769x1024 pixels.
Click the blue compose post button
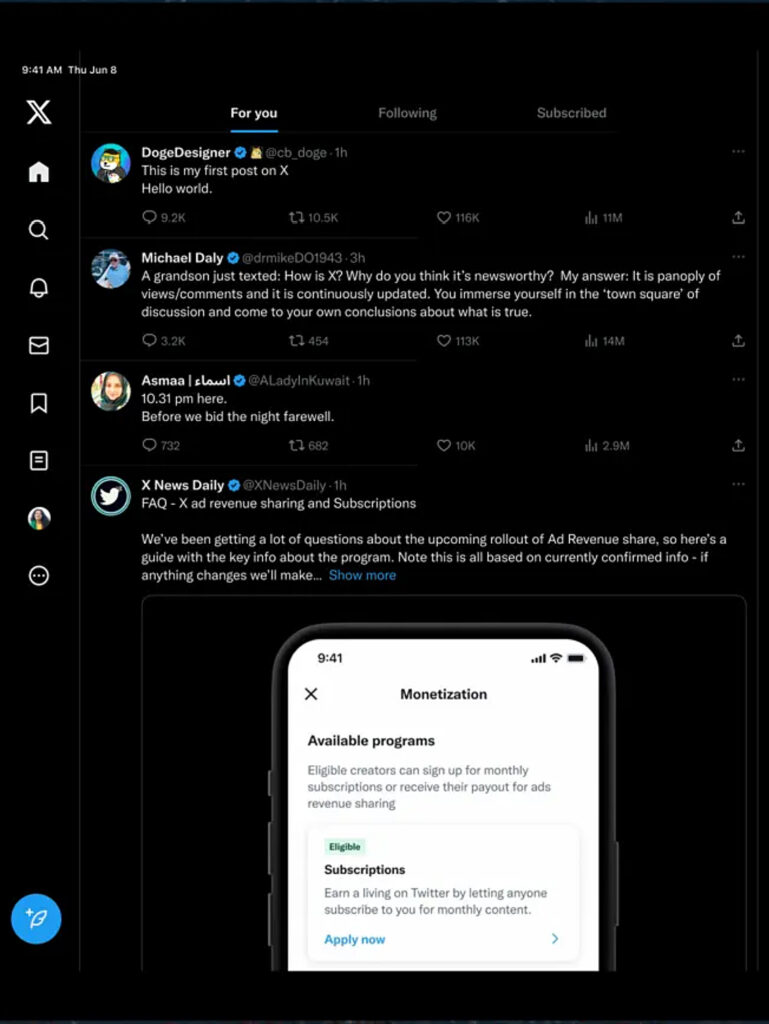pyautogui.click(x=36, y=918)
